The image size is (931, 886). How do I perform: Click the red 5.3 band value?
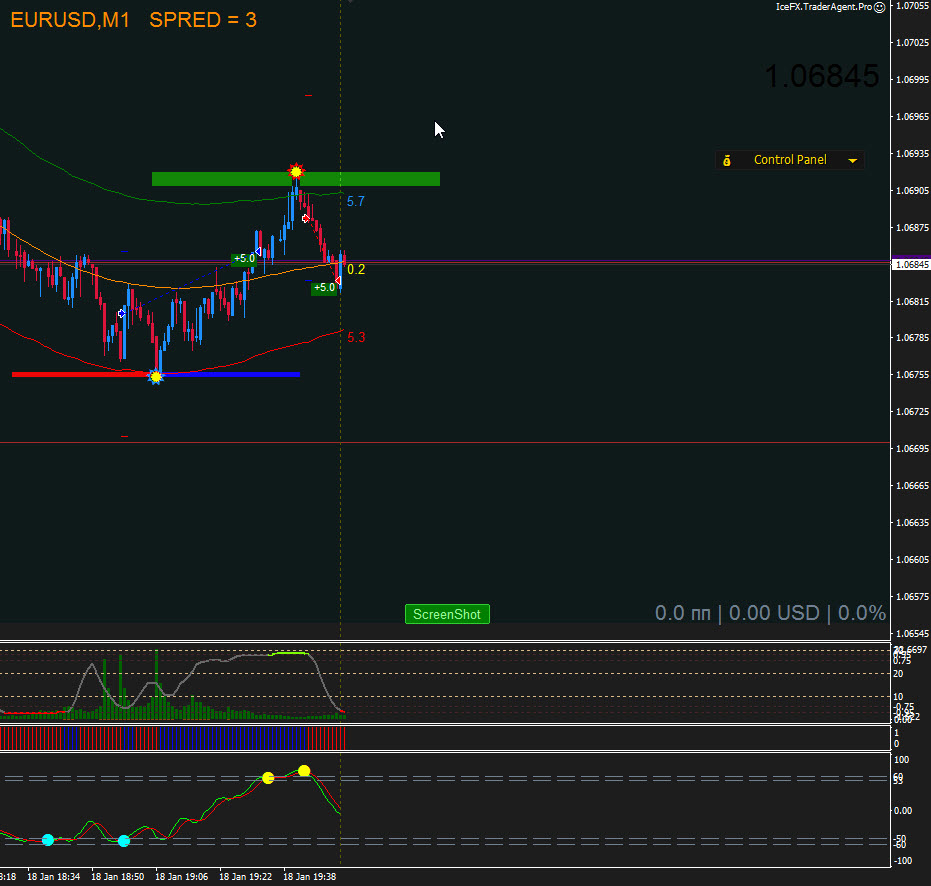pos(356,337)
